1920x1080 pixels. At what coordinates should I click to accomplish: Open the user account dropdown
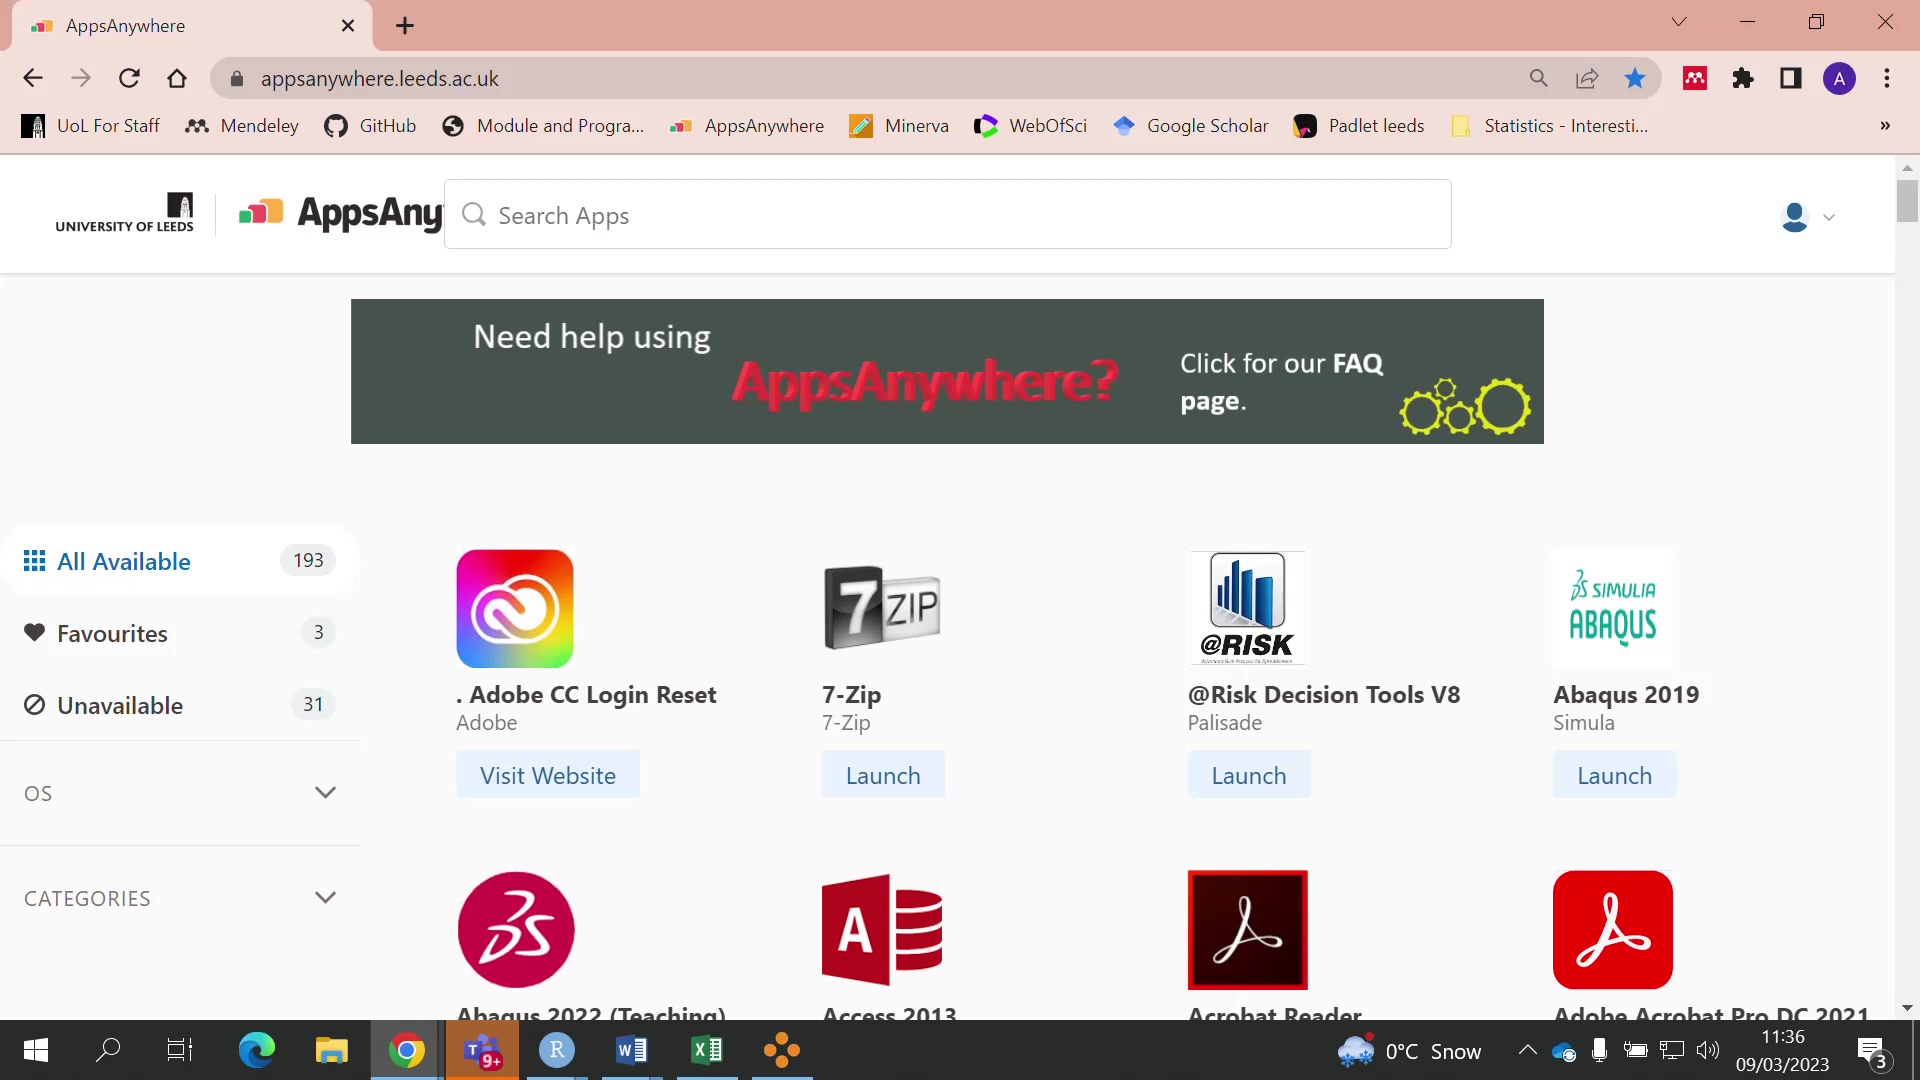click(x=1808, y=217)
